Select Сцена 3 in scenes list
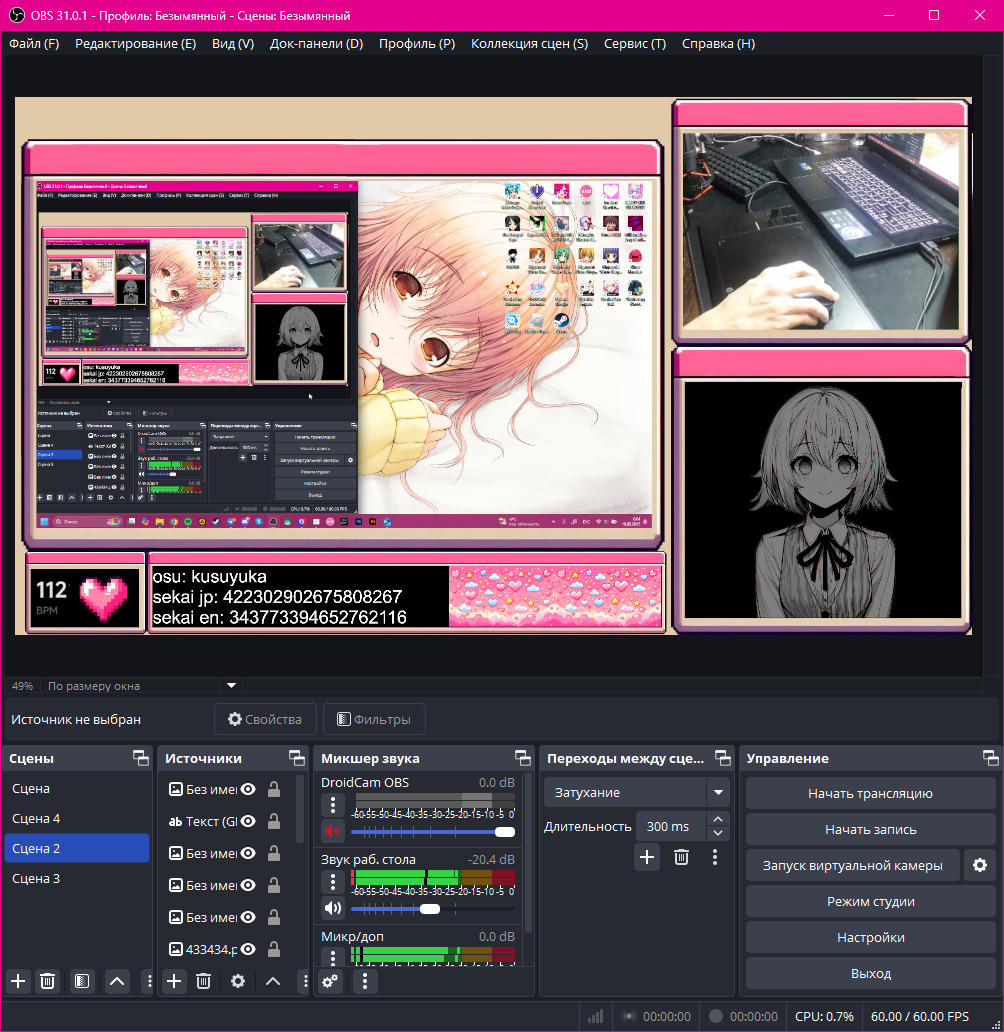 [x=76, y=879]
